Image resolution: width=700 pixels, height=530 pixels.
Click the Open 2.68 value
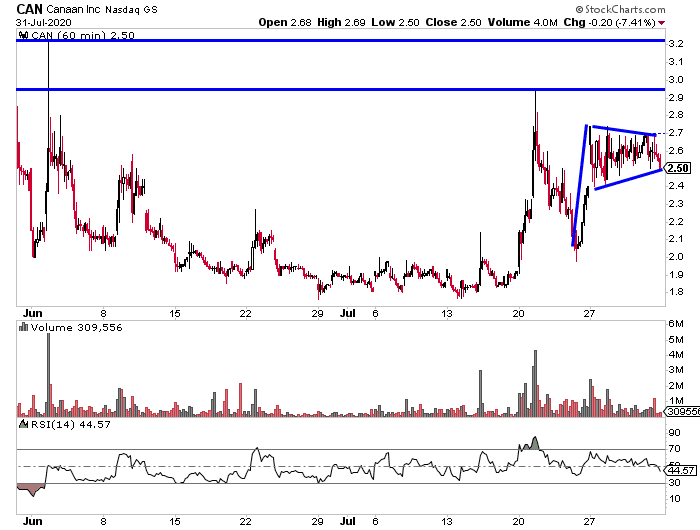click(x=285, y=22)
